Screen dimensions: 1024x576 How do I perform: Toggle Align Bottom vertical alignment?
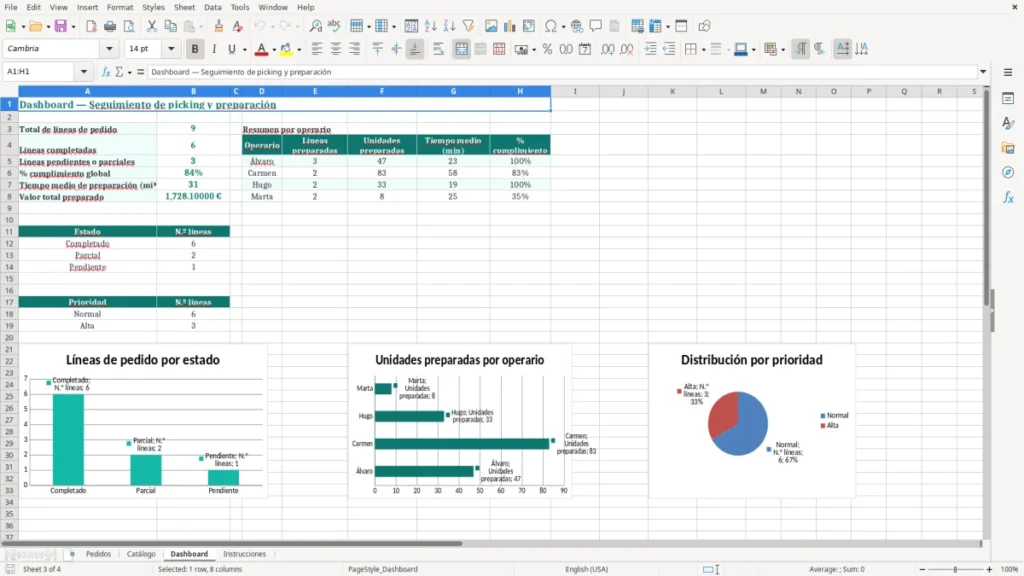click(415, 49)
